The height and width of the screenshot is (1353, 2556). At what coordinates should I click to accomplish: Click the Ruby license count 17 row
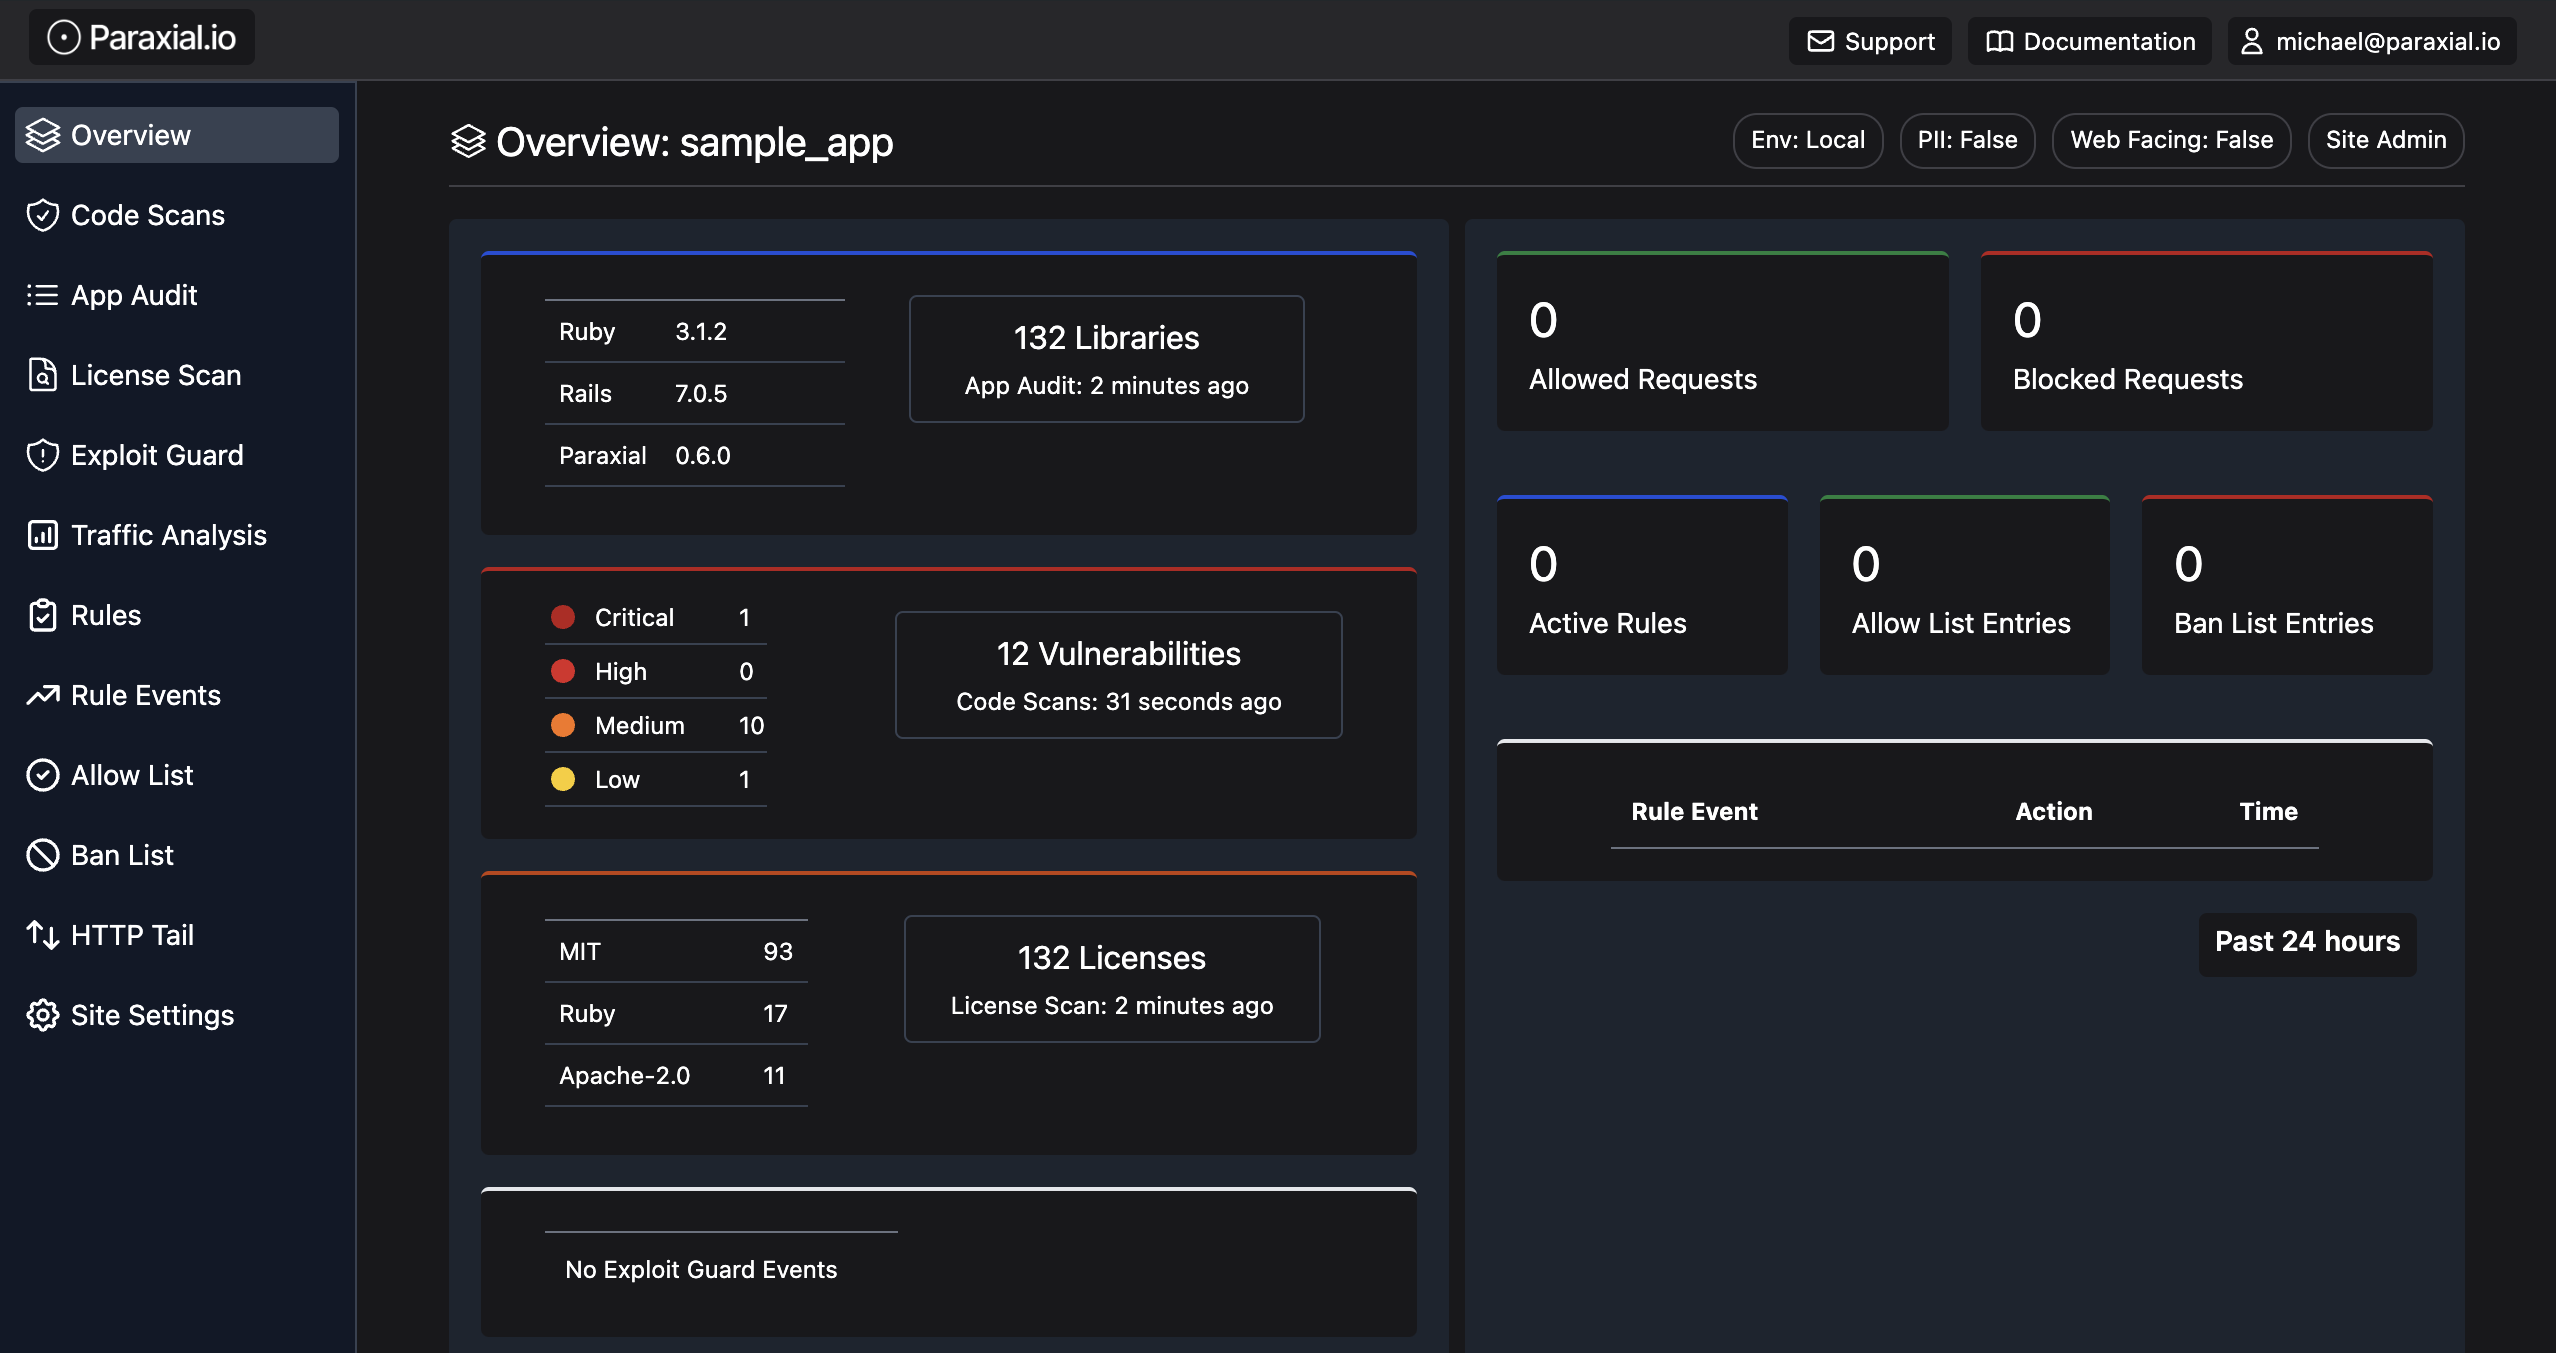tap(676, 1013)
